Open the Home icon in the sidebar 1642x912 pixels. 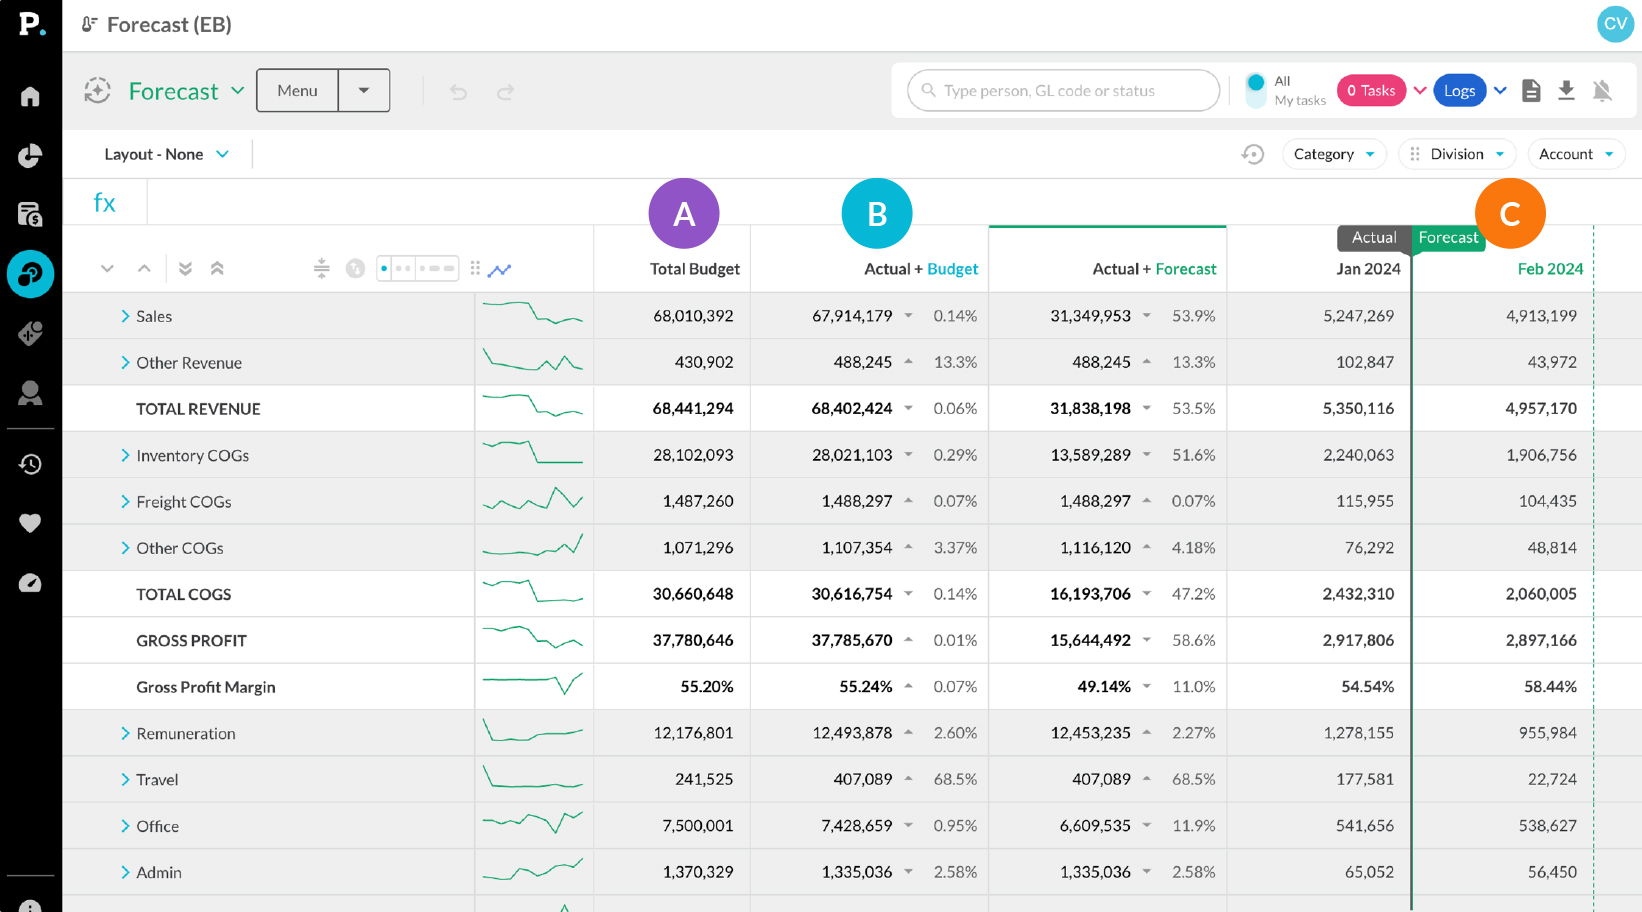[30, 96]
